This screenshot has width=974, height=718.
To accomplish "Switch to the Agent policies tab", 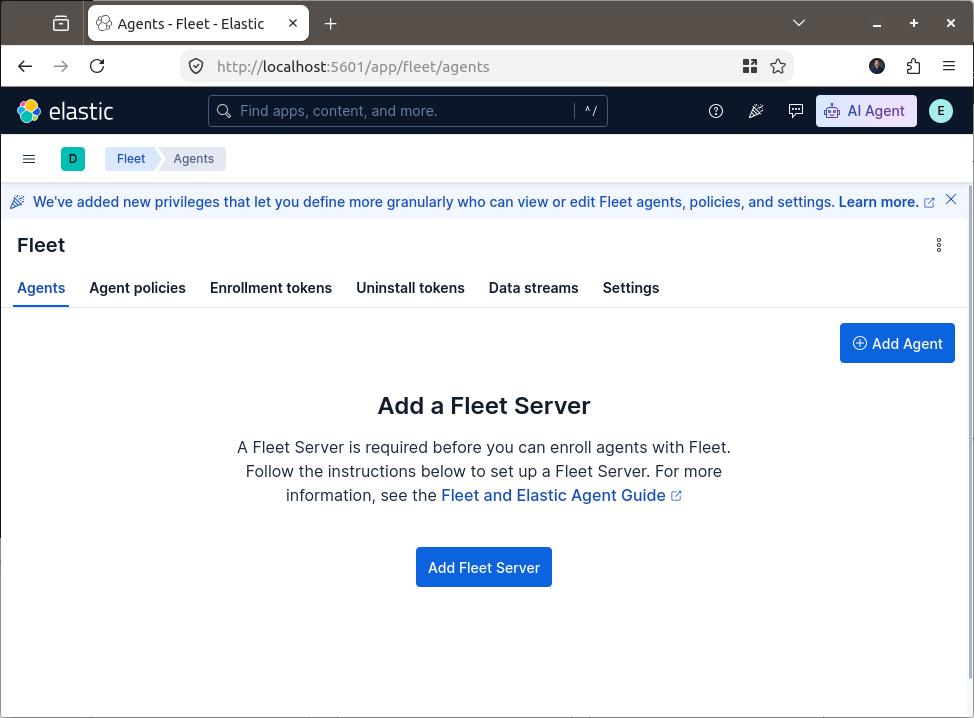I will 137,288.
